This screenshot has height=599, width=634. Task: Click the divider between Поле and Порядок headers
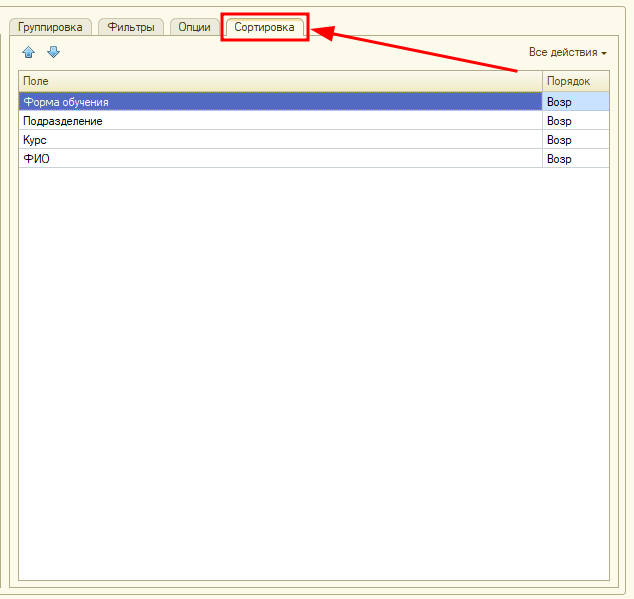542,80
